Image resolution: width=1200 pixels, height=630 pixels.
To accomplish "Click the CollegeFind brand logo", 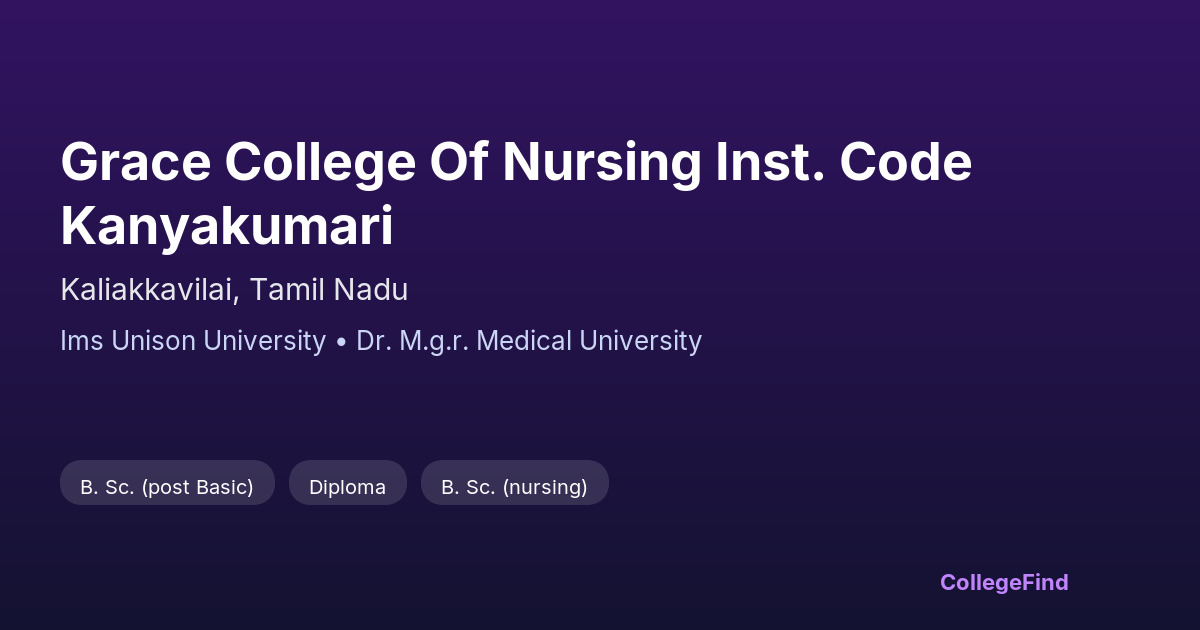I will pyautogui.click(x=1003, y=582).
